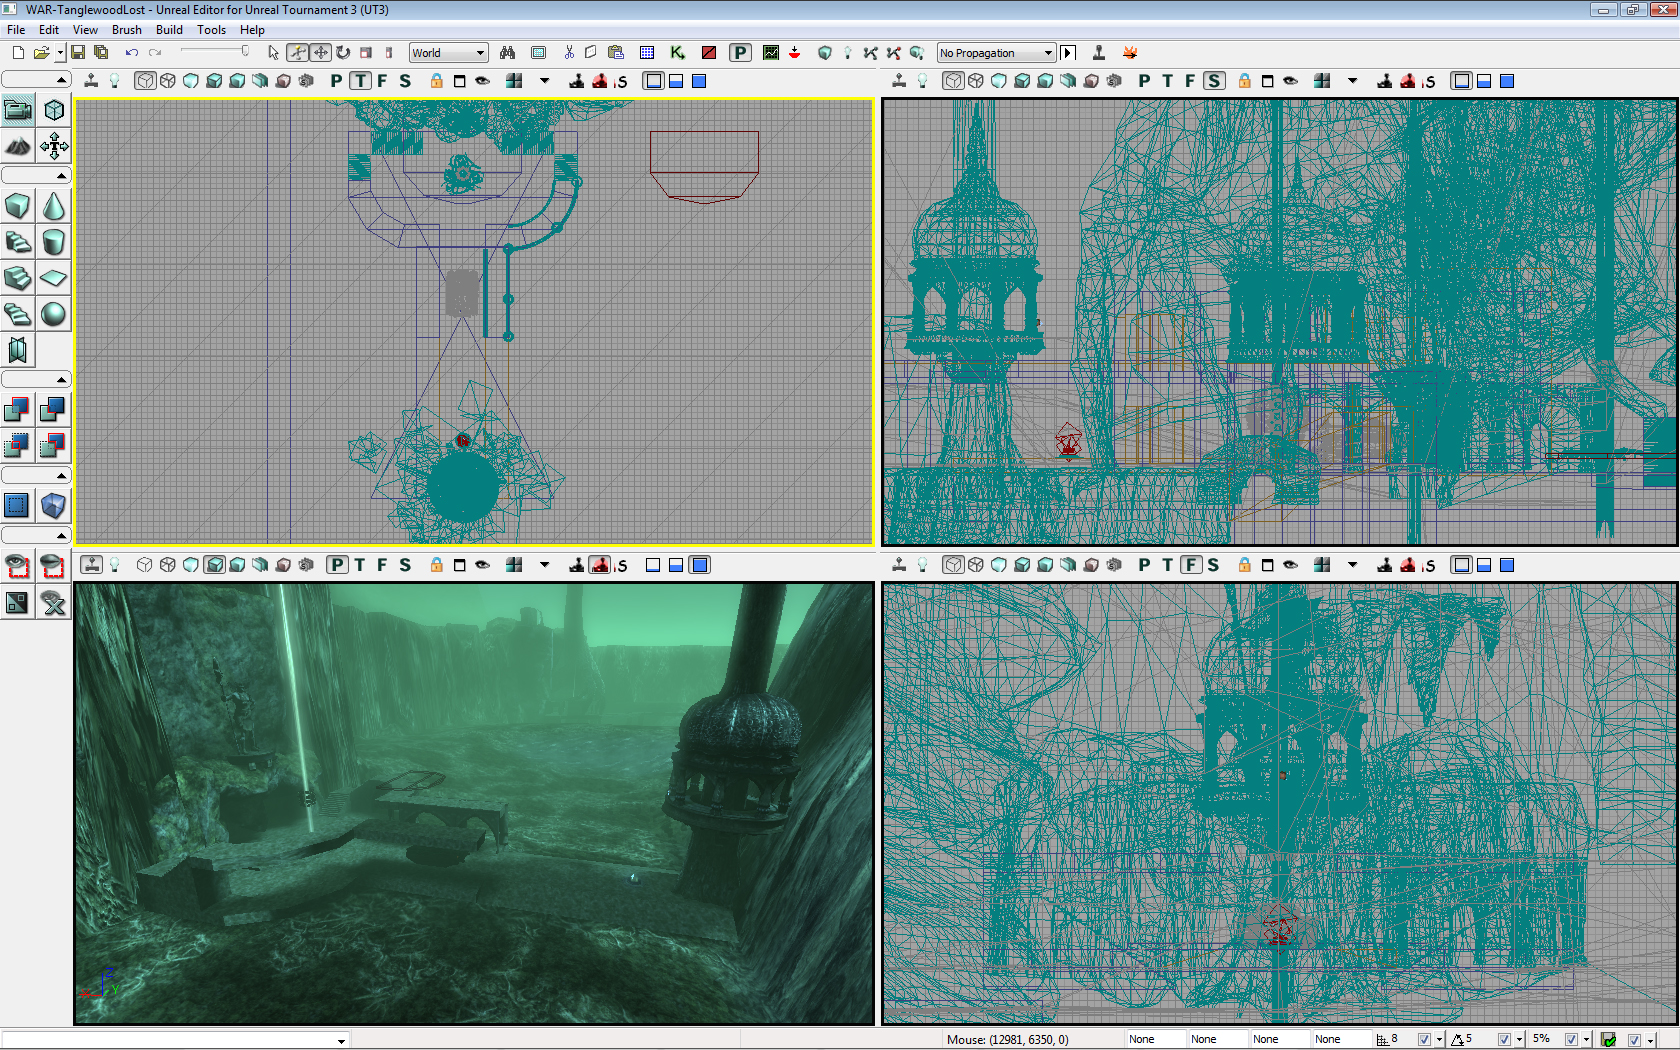Select the Cube brush builder
Screen dimensions: 1680x1050
(18, 206)
